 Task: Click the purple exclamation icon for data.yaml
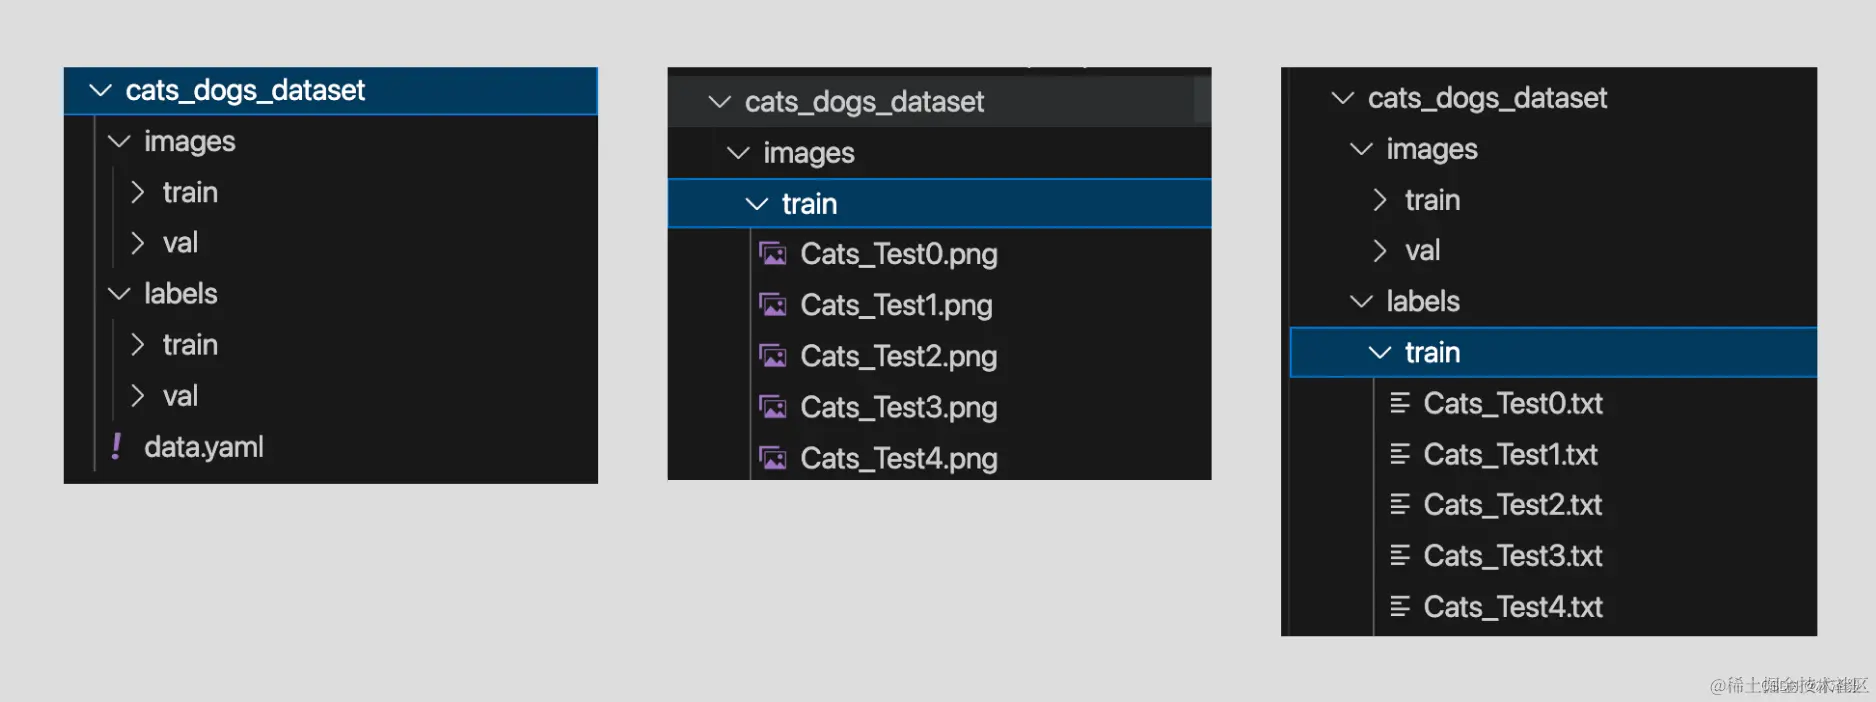click(x=117, y=446)
